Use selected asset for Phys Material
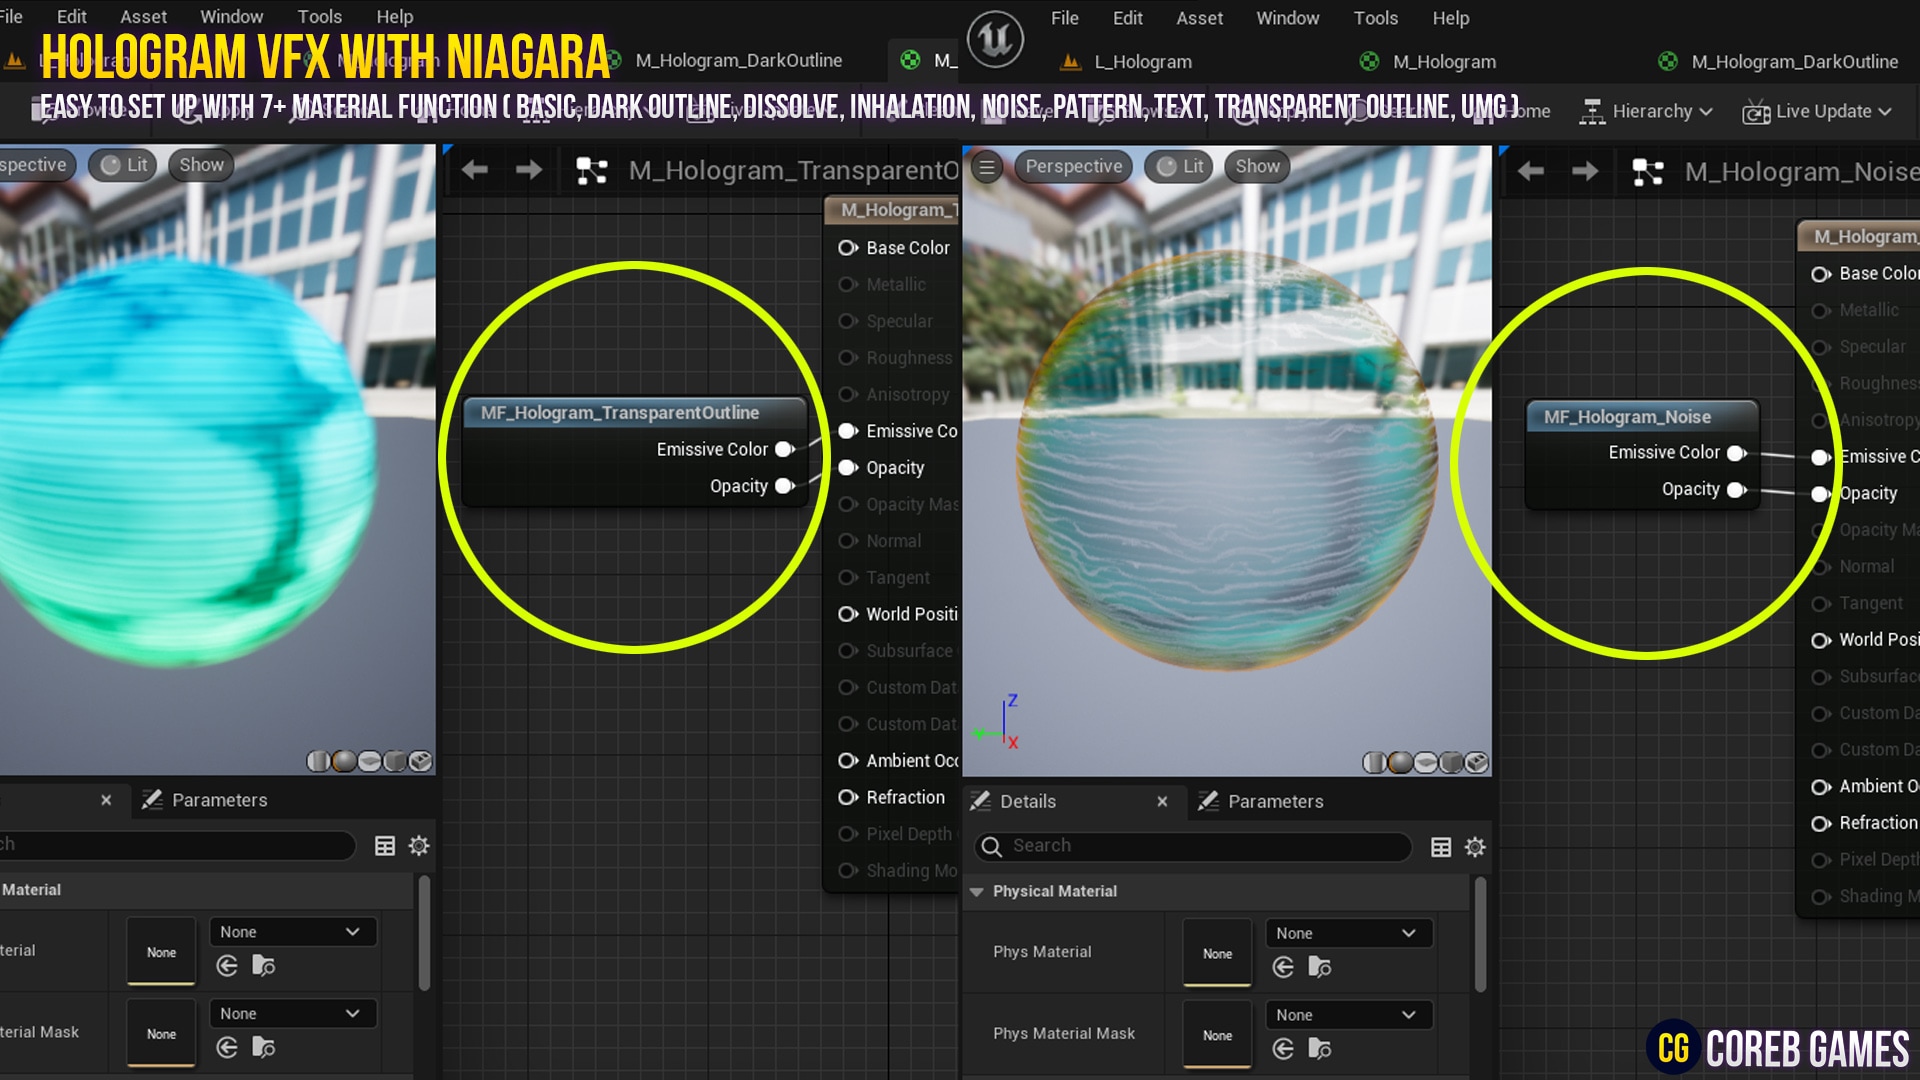 pyautogui.click(x=1284, y=967)
